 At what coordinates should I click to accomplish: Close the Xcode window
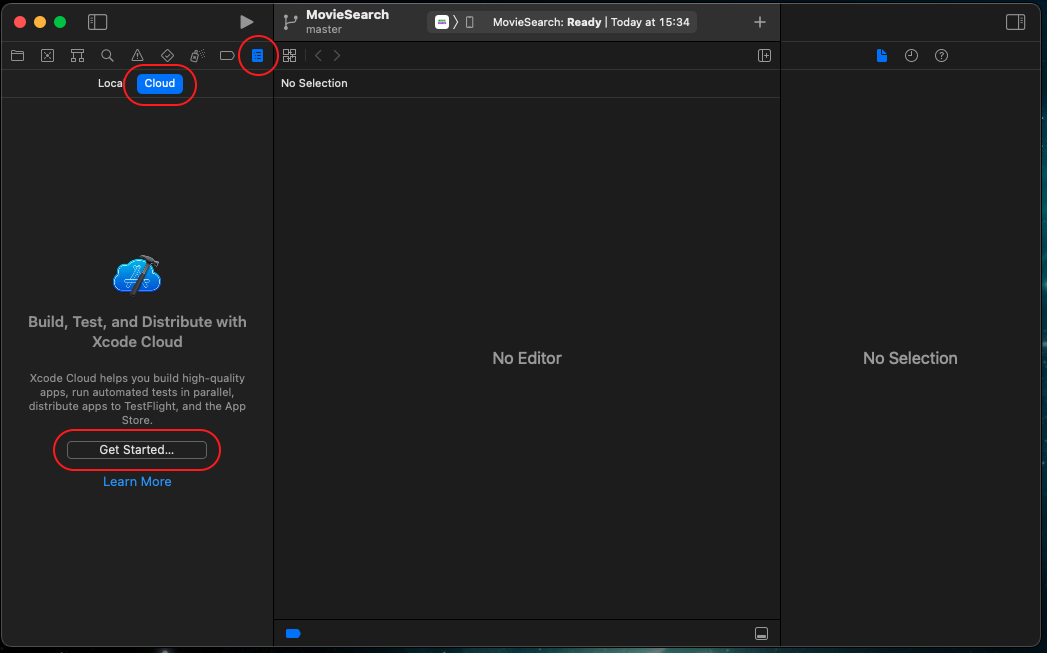click(x=20, y=22)
